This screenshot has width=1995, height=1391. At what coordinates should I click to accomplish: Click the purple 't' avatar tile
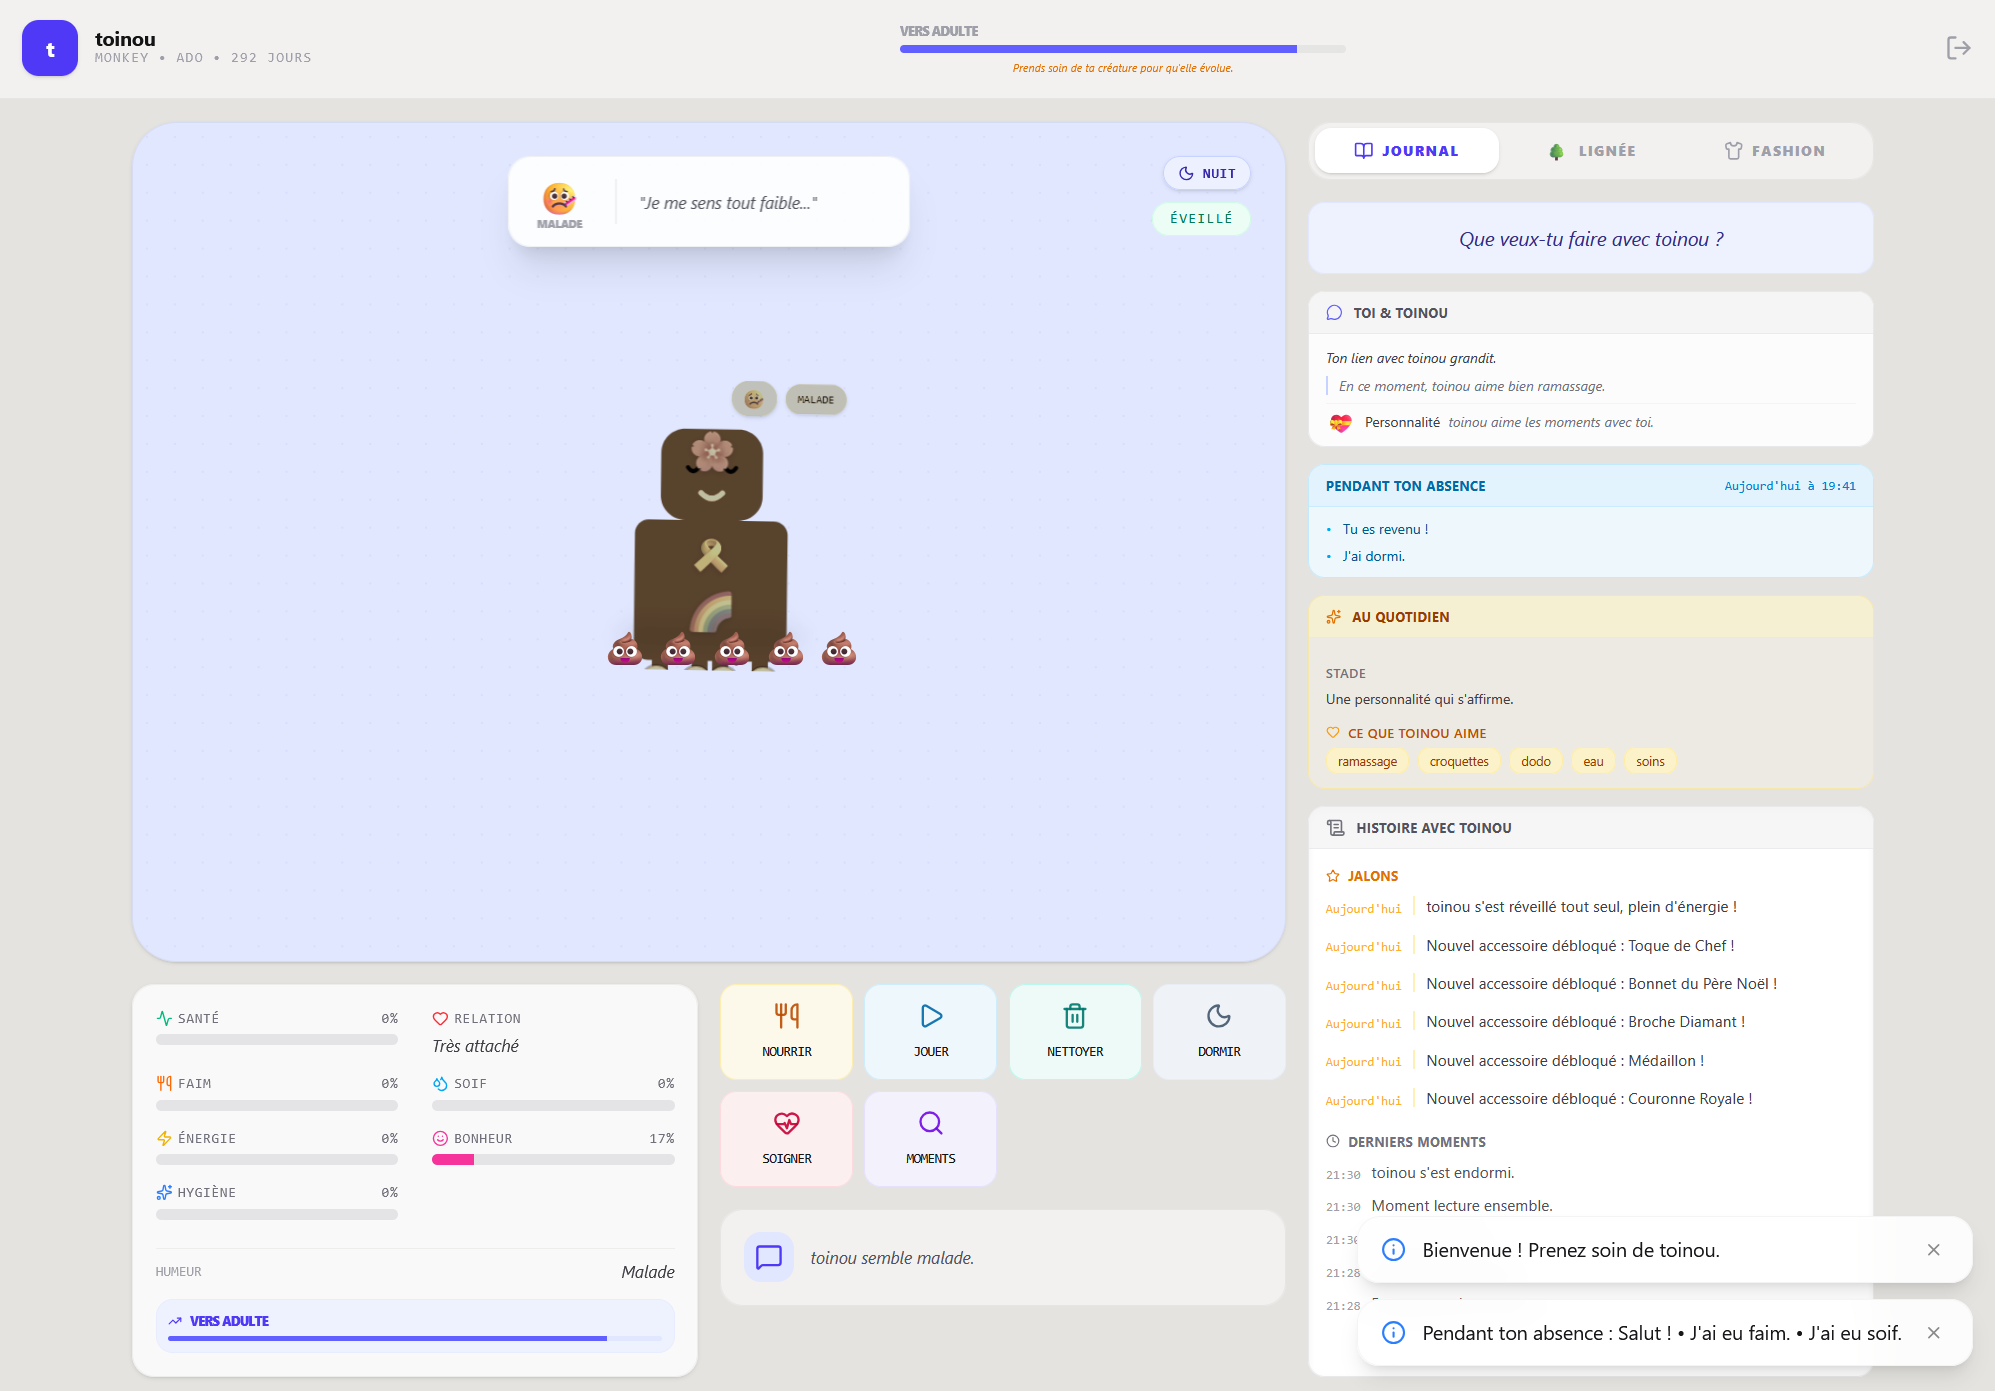click(x=50, y=48)
